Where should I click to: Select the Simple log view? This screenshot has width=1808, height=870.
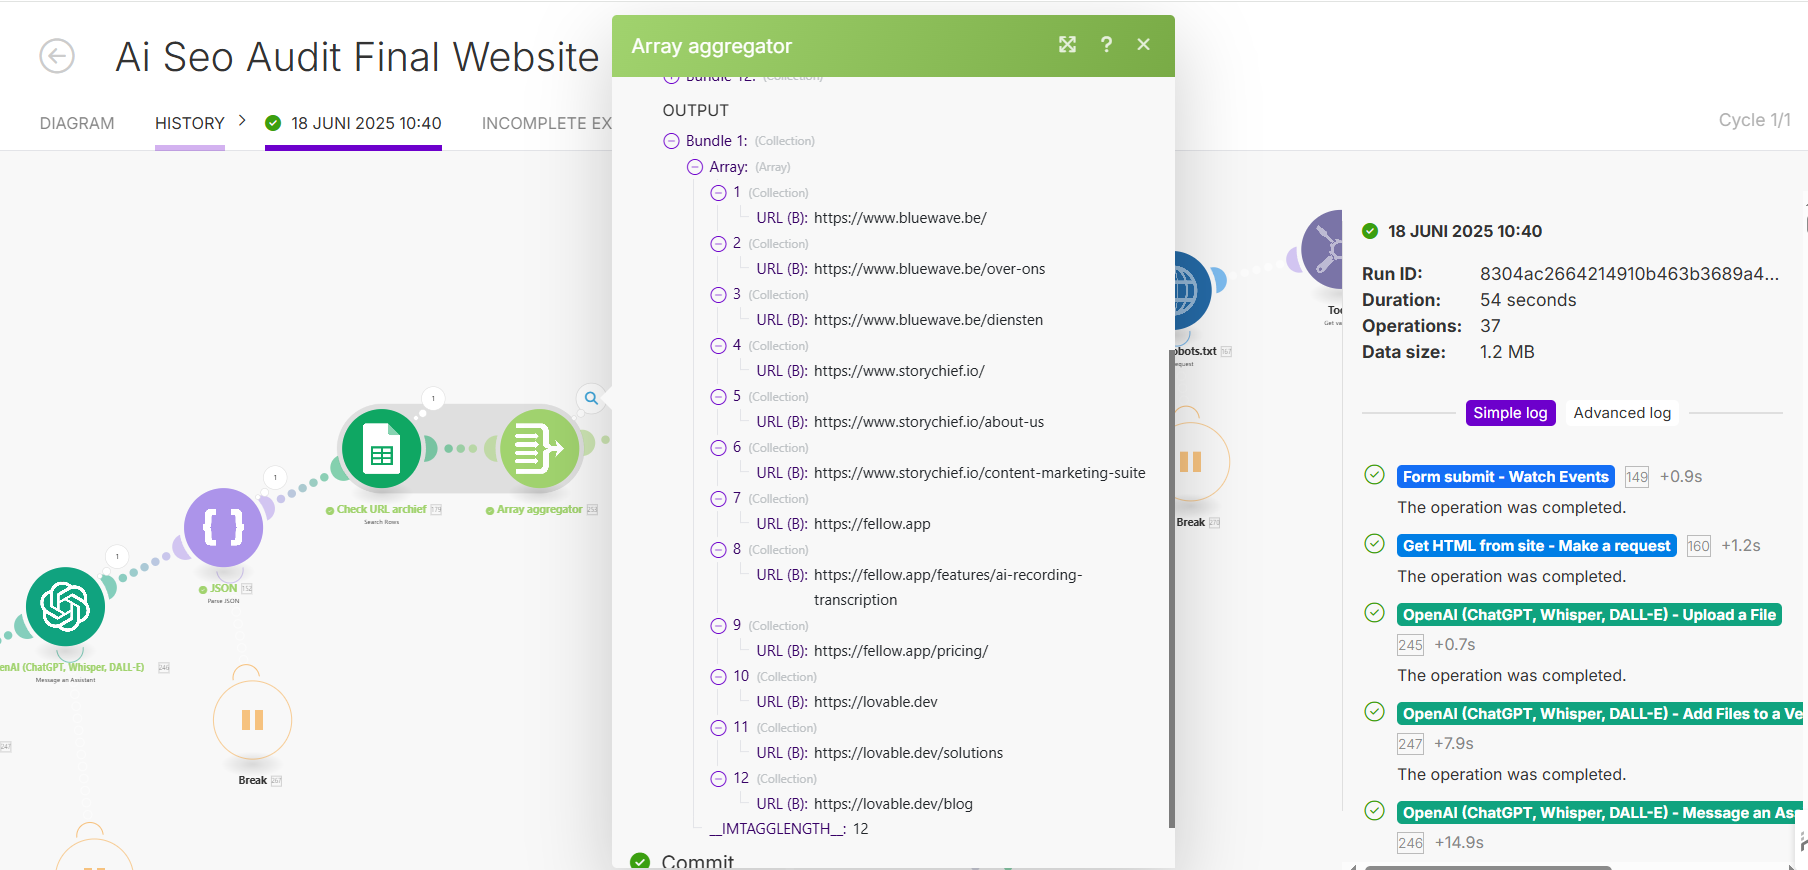(1510, 413)
